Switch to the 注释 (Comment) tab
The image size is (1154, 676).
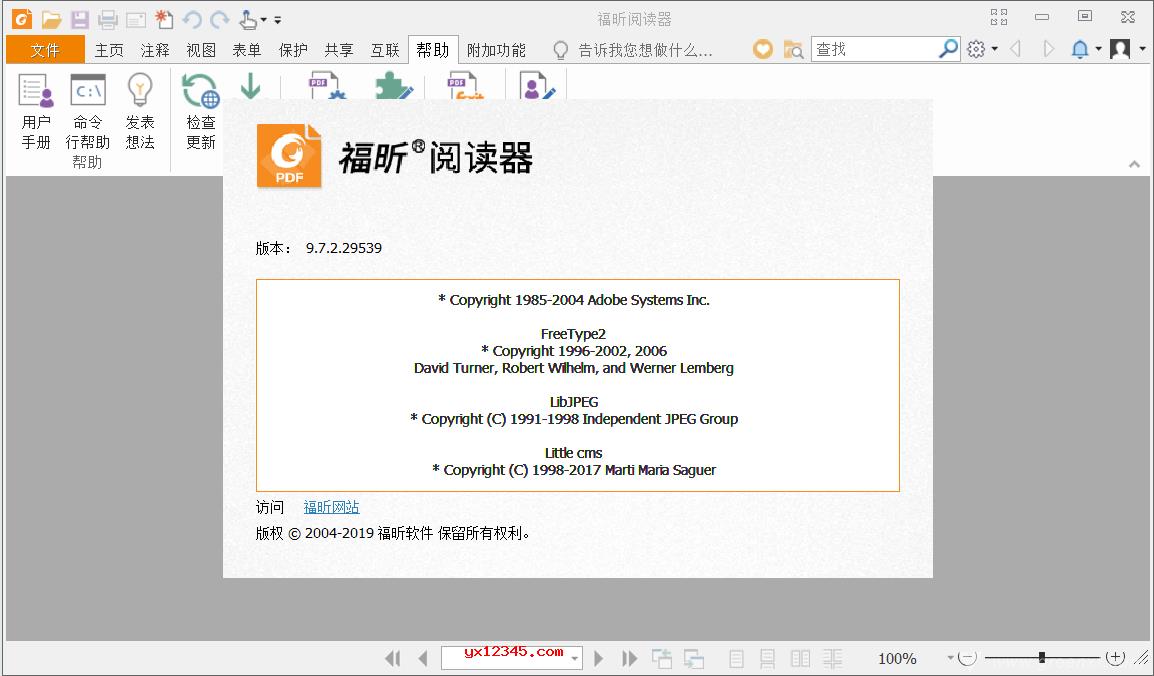[155, 50]
